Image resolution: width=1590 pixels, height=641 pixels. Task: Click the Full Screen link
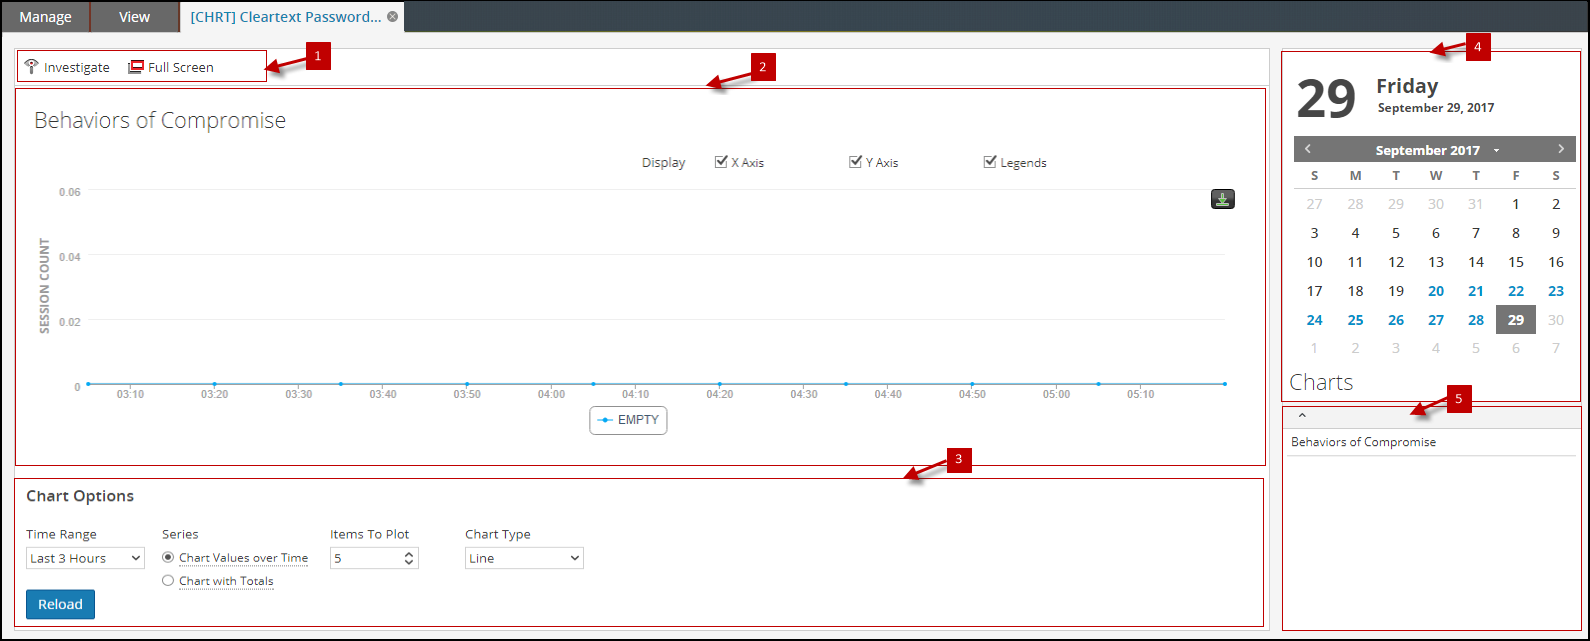(181, 67)
